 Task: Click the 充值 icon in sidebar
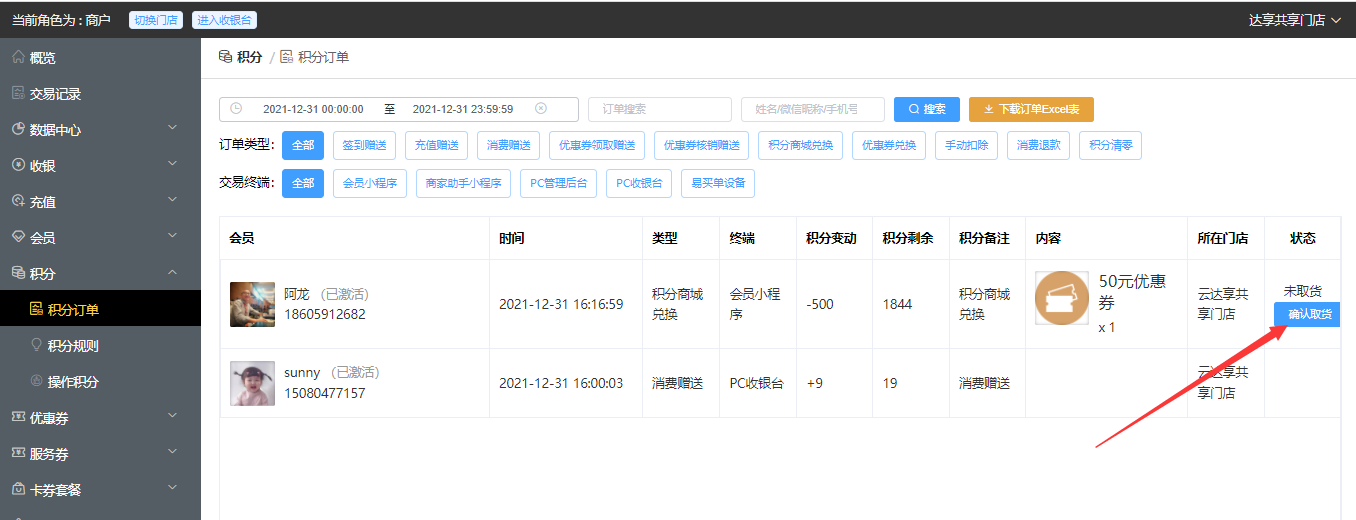[x=18, y=201]
